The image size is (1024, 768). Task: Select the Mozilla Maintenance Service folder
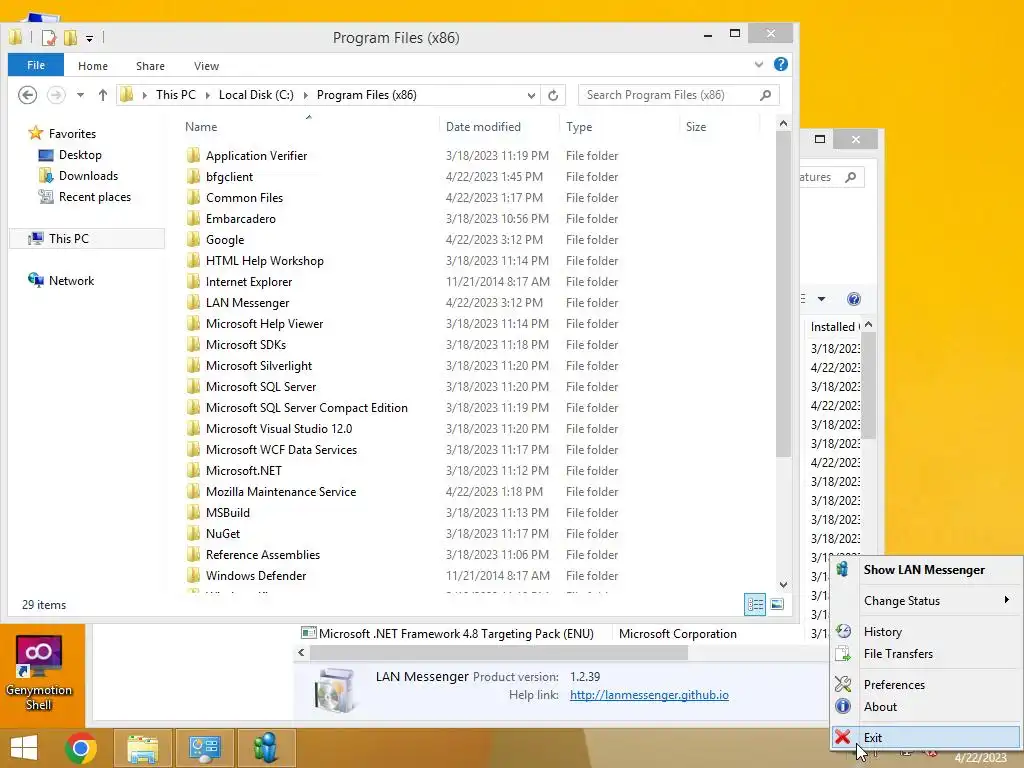281,492
